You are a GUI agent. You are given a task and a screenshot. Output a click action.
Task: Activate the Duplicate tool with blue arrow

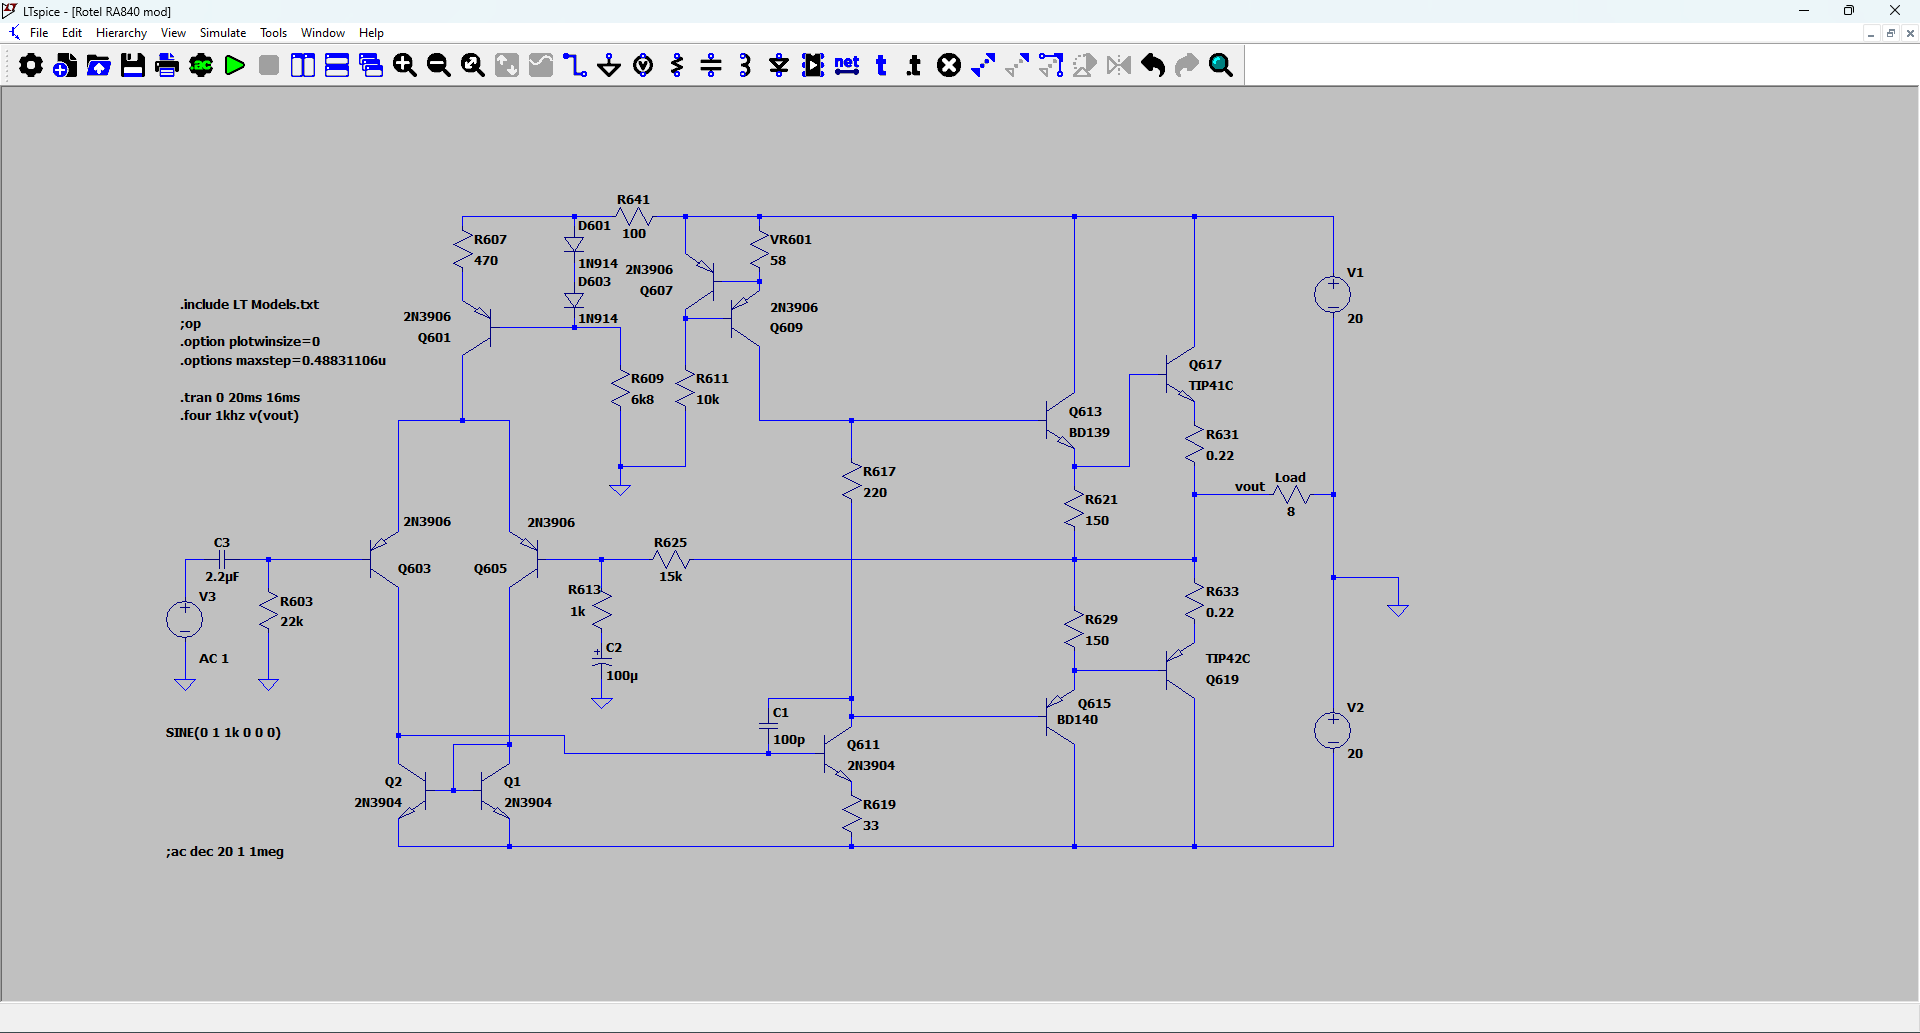(x=983, y=66)
